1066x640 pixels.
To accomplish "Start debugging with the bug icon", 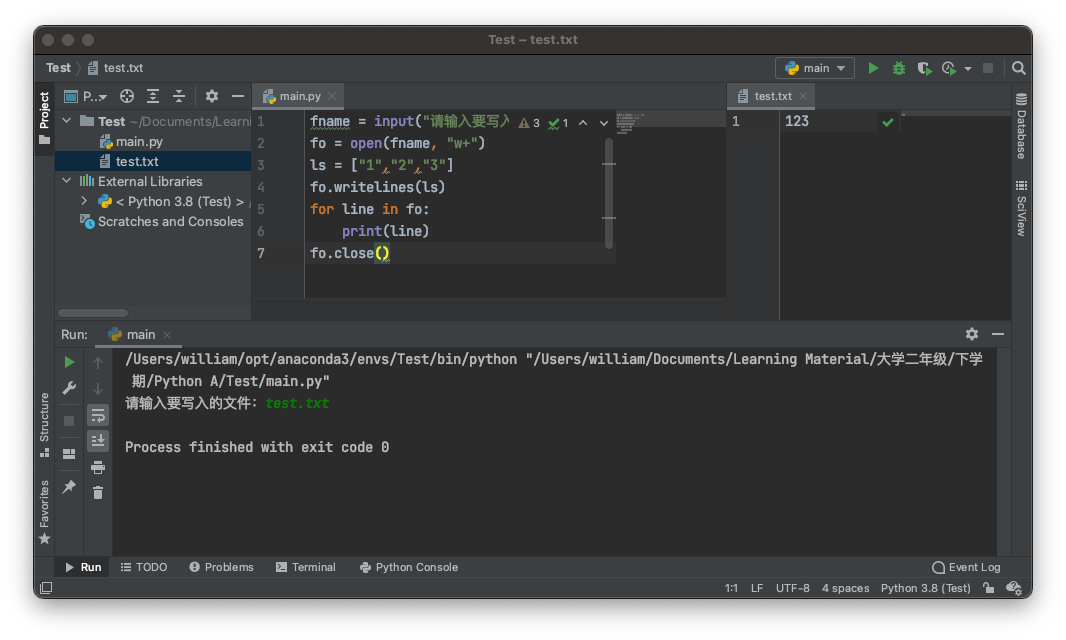I will (899, 68).
